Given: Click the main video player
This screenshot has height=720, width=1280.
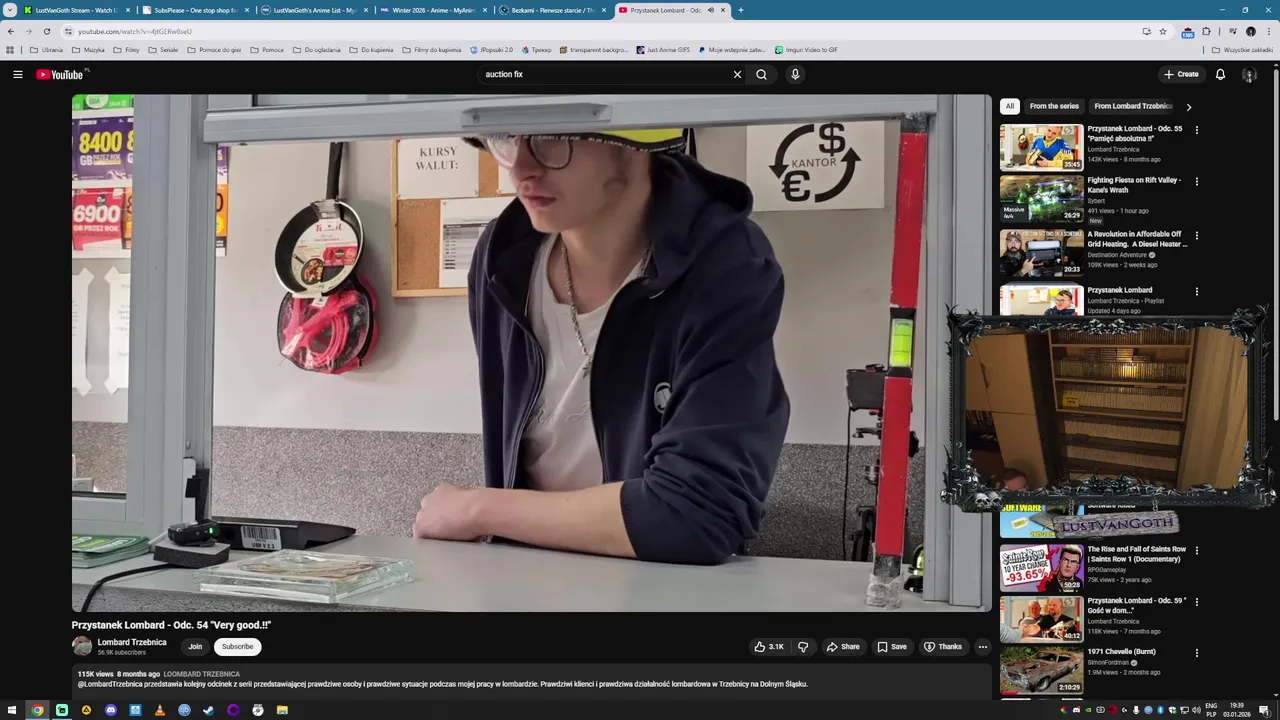Looking at the screenshot, I should click(x=531, y=353).
